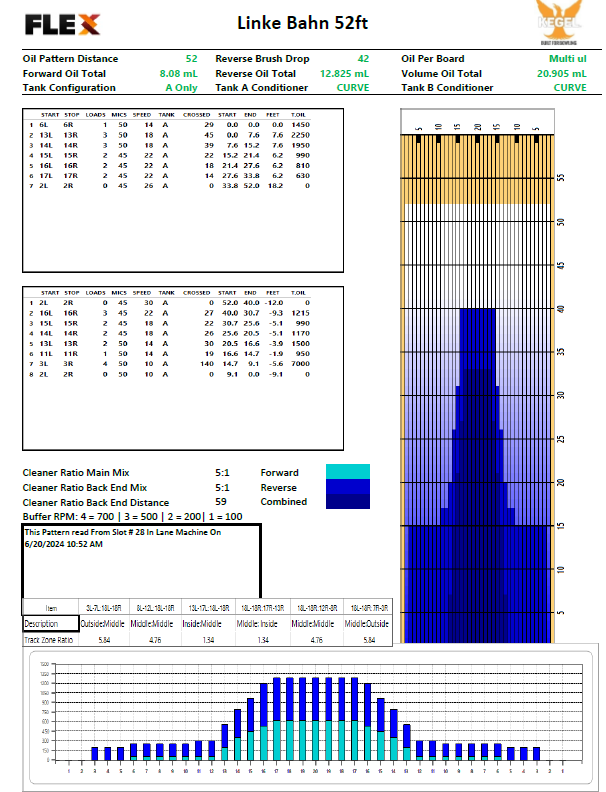Click the Reverse Oil Total value 12.825 mL
Viewport: 606px width, 792px height.
click(344, 73)
